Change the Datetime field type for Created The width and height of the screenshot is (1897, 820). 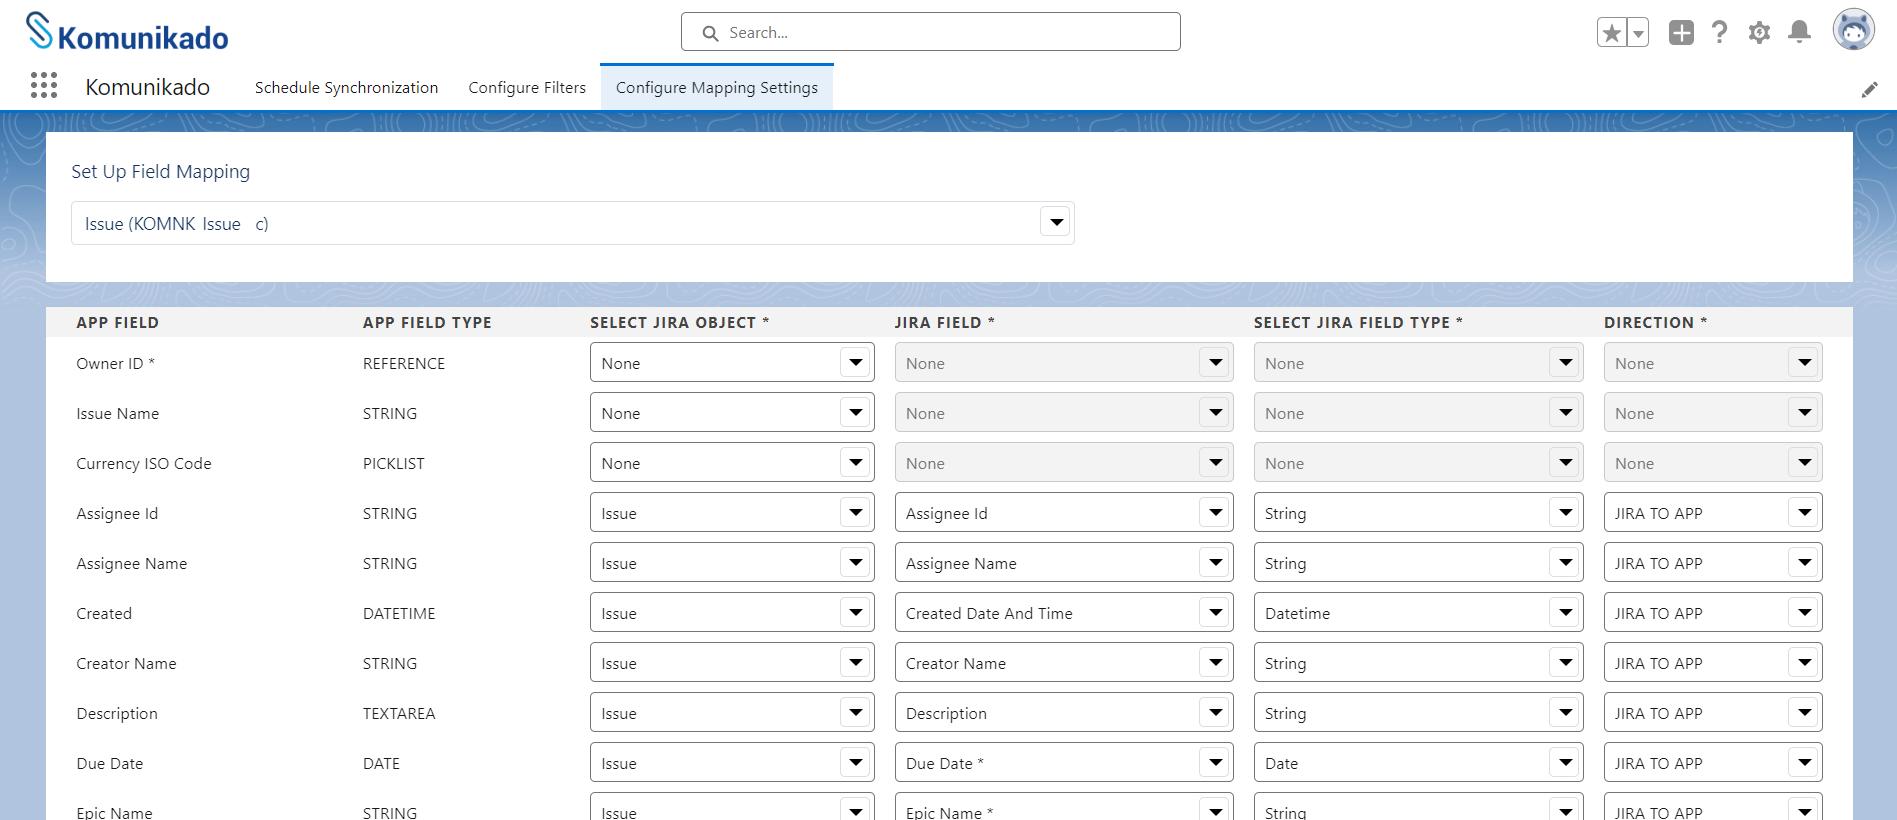click(x=1418, y=613)
